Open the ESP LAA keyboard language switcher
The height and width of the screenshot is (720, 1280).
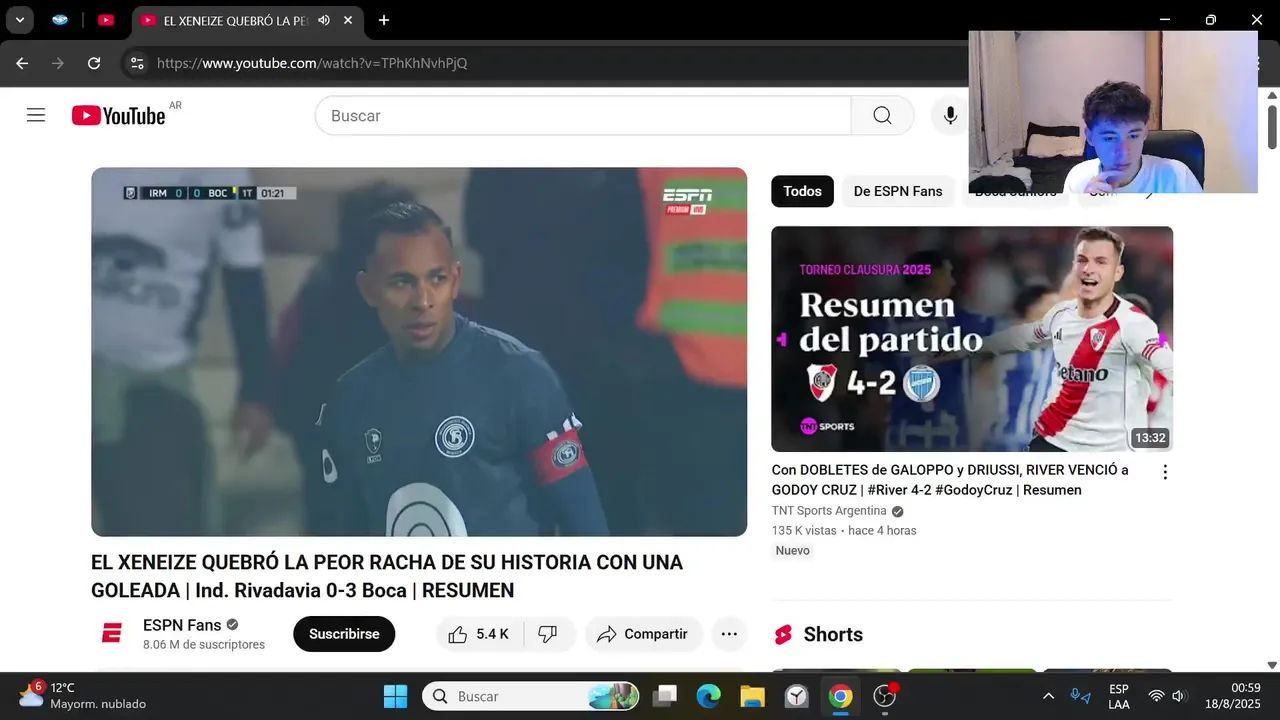1119,696
